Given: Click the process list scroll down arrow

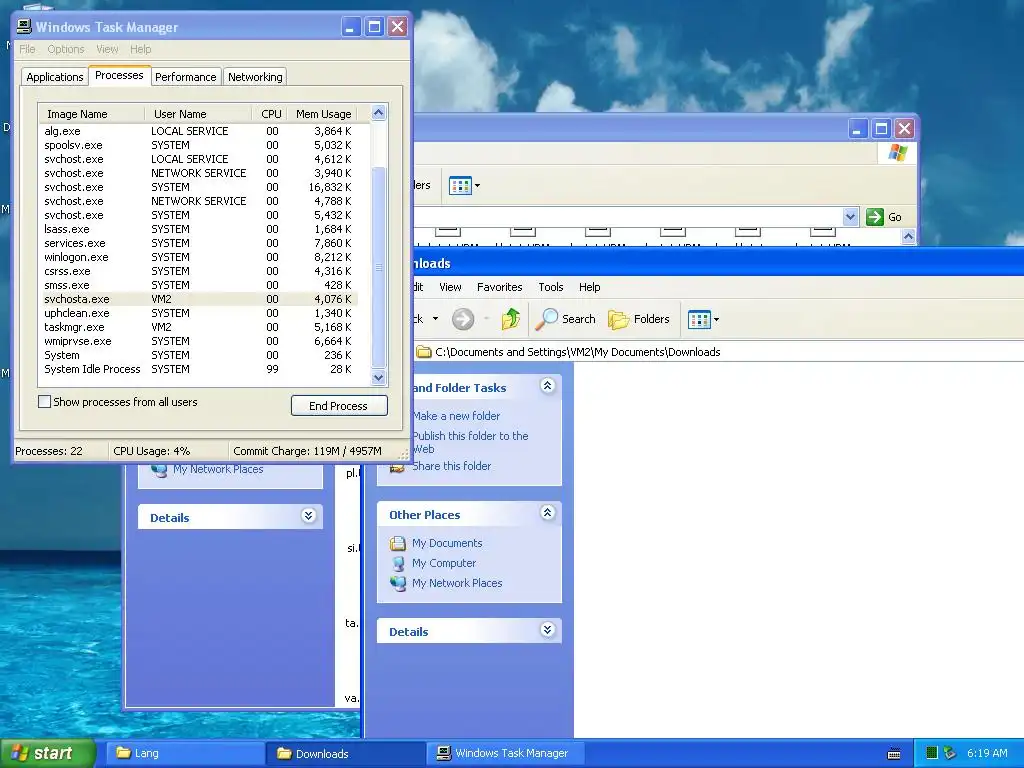Looking at the screenshot, I should 379,377.
